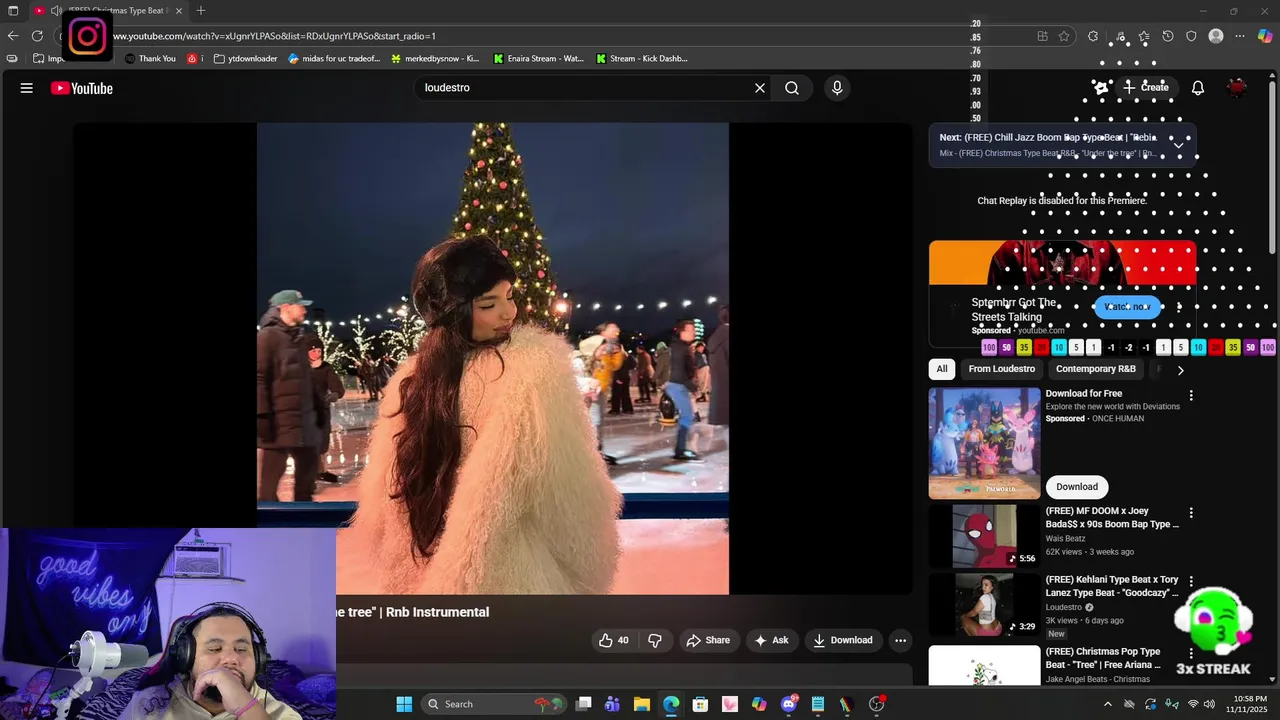Open the YouTube notifications bell
This screenshot has width=1280, height=720.
pyautogui.click(x=1198, y=88)
